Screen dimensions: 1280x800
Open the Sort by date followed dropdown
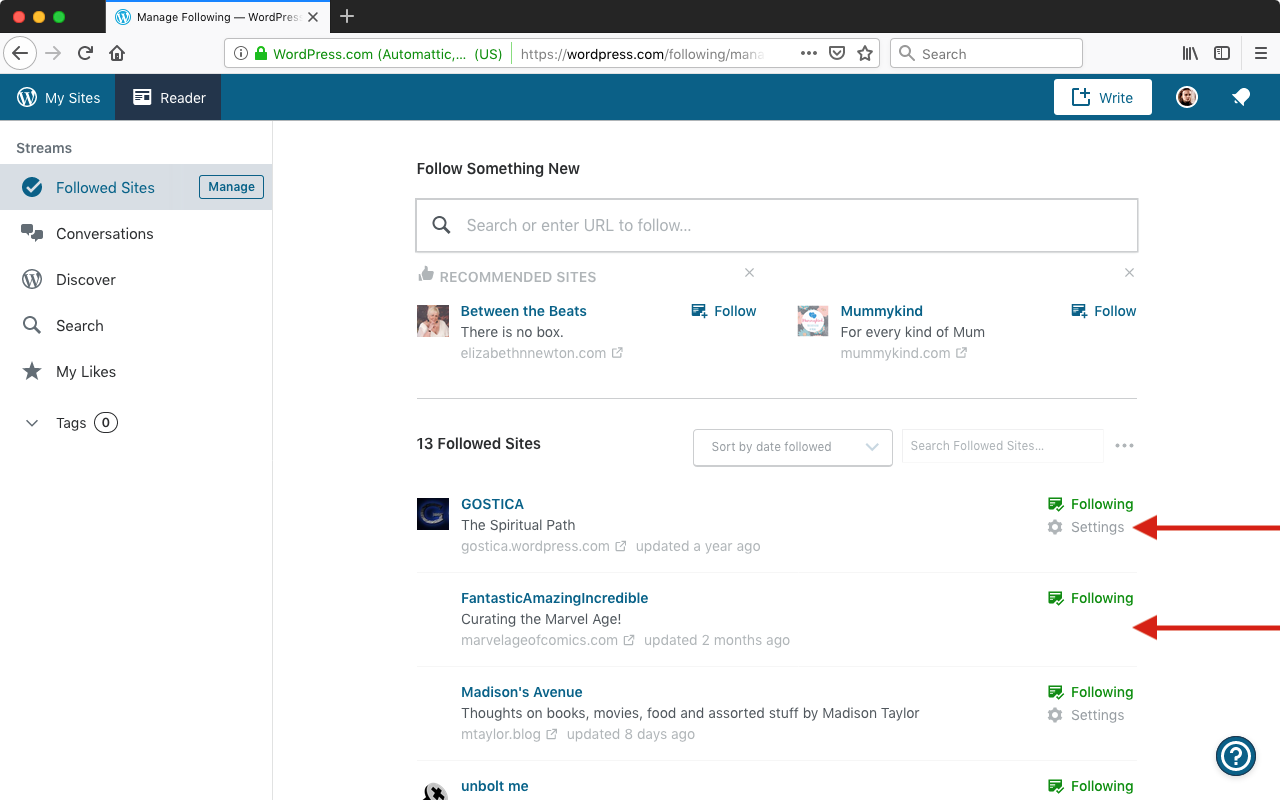click(x=792, y=447)
